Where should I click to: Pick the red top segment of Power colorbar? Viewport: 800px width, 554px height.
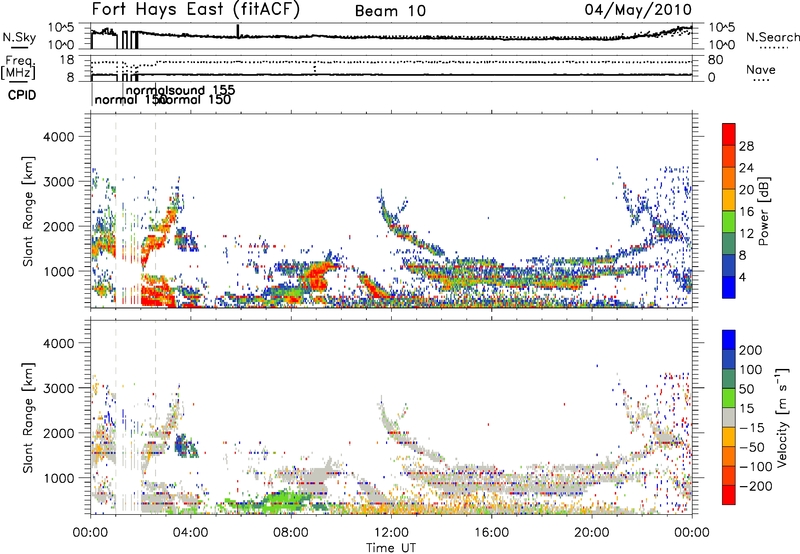click(729, 134)
